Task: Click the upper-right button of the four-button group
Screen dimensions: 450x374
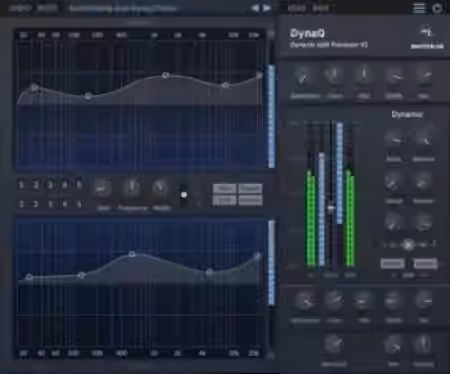Action: [x=250, y=189]
